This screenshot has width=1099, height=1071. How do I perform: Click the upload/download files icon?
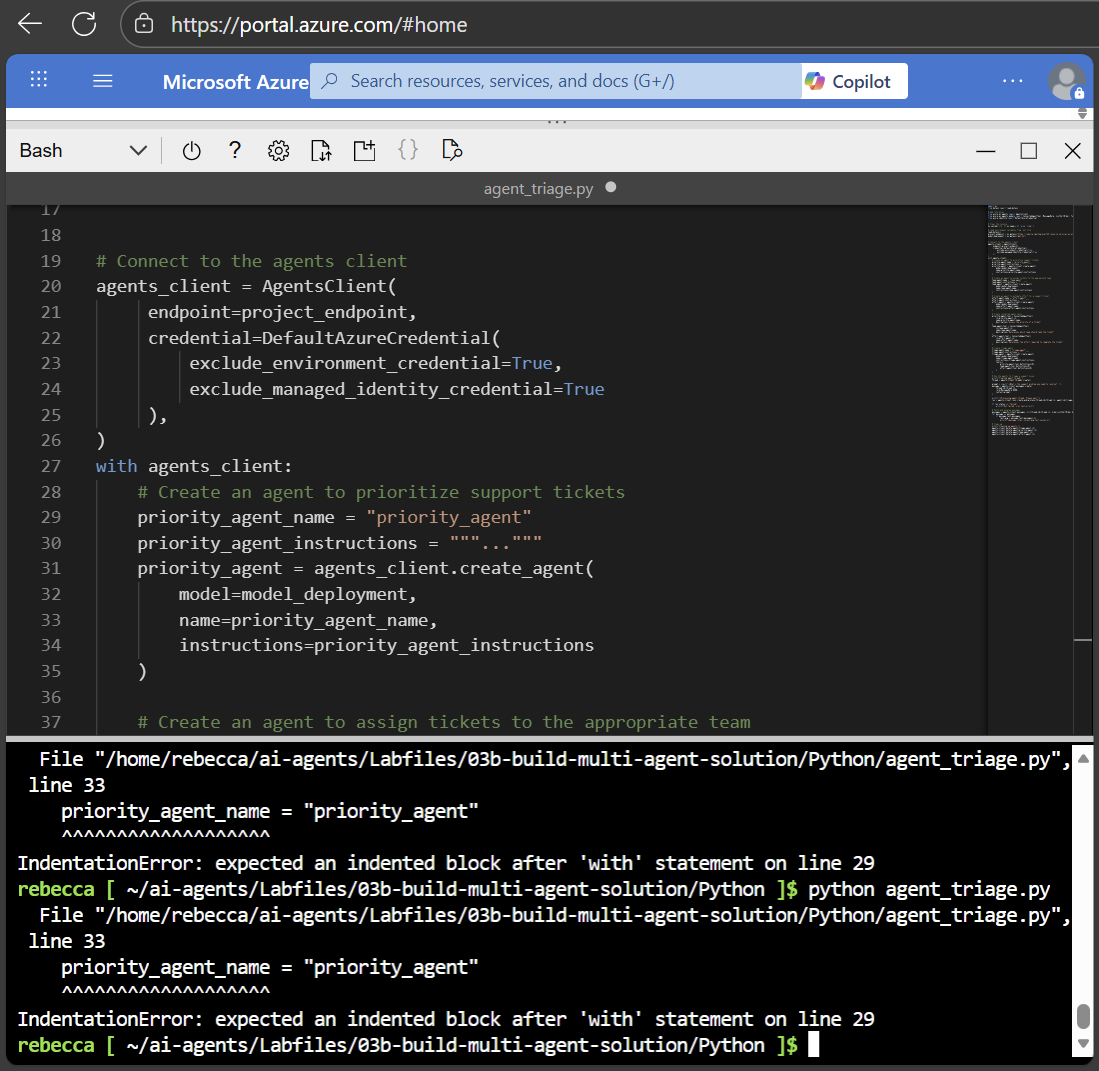click(x=321, y=151)
